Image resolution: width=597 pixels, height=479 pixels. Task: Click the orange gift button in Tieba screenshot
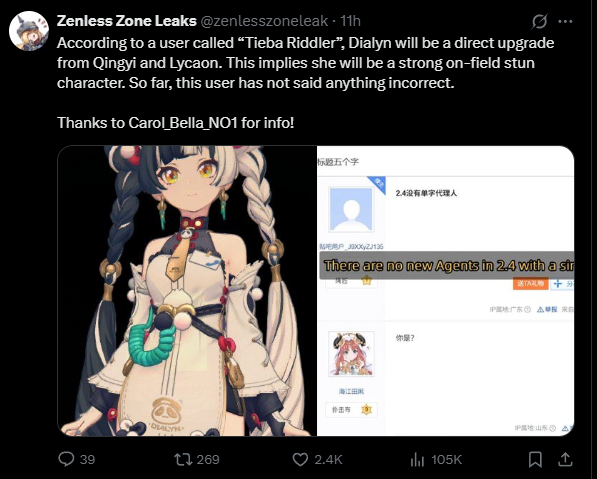coord(530,284)
